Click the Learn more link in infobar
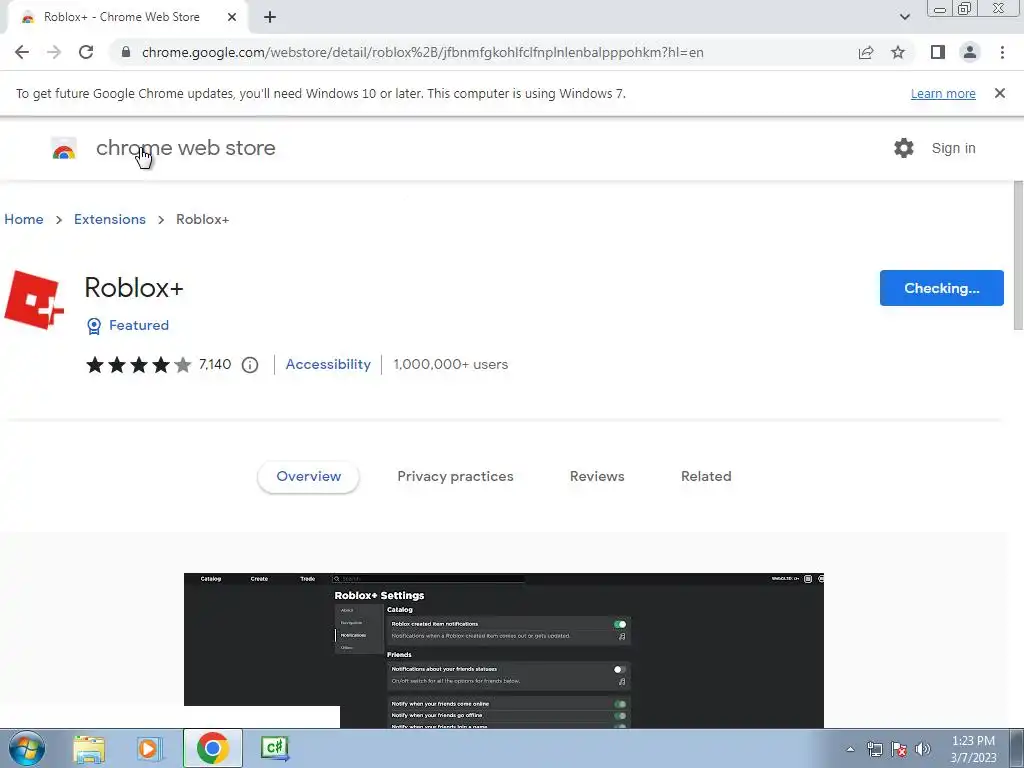1024x768 pixels. [x=943, y=93]
